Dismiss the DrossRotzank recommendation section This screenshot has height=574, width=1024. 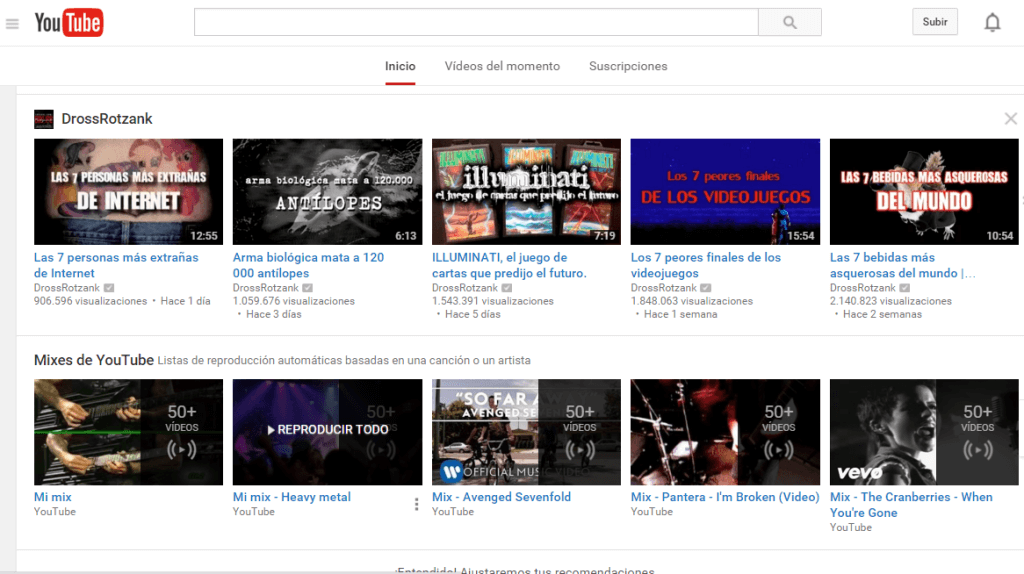(x=1010, y=119)
